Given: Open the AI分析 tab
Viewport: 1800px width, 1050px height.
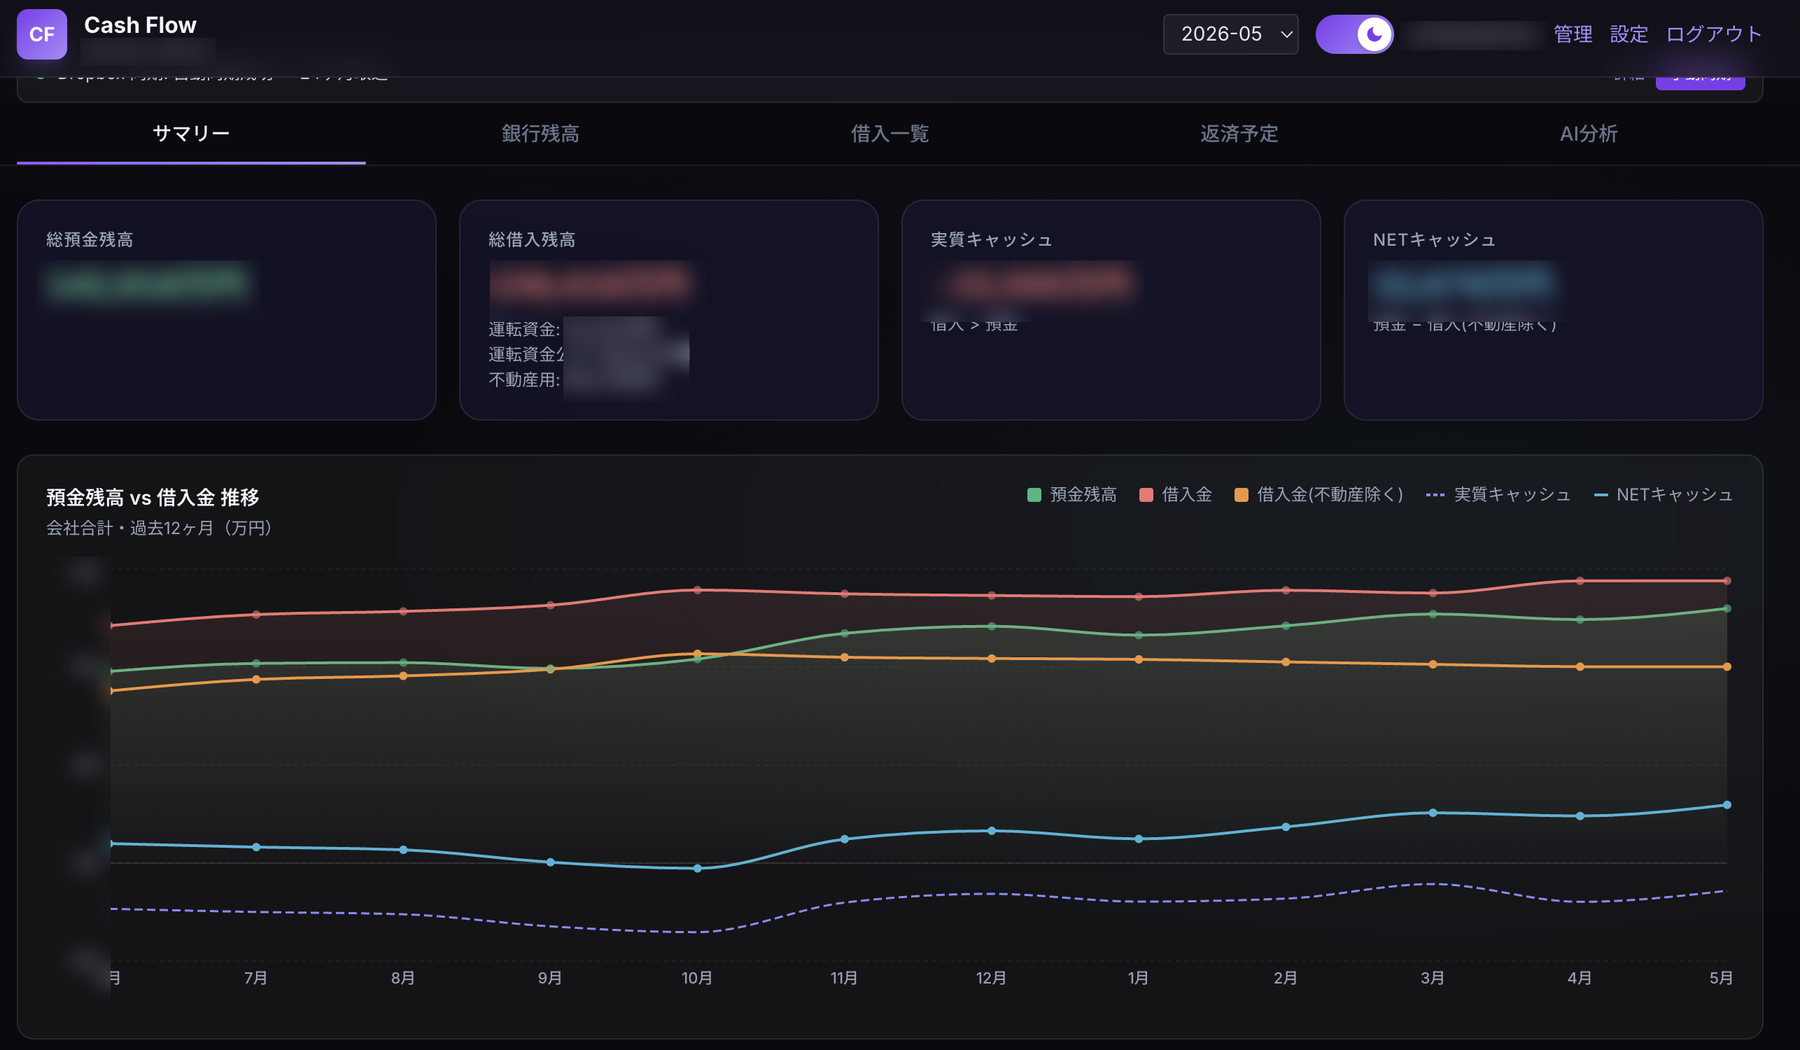Looking at the screenshot, I should click(1588, 134).
